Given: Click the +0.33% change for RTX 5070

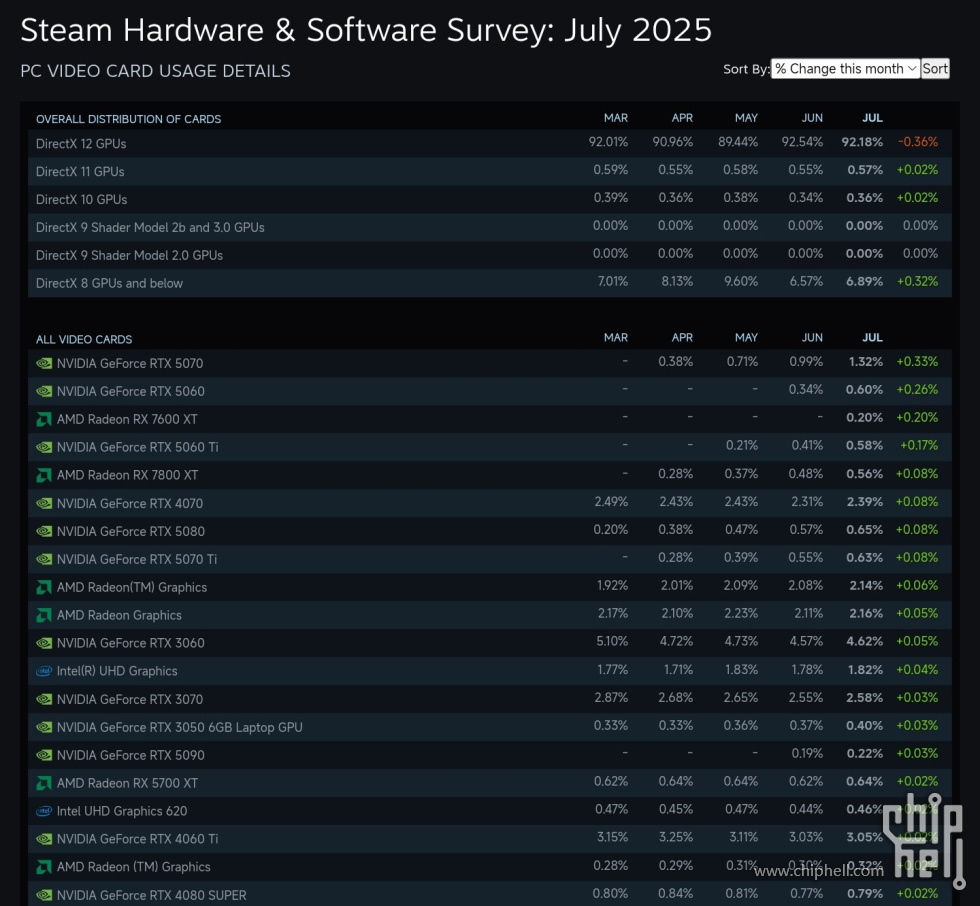Looking at the screenshot, I should 917,362.
